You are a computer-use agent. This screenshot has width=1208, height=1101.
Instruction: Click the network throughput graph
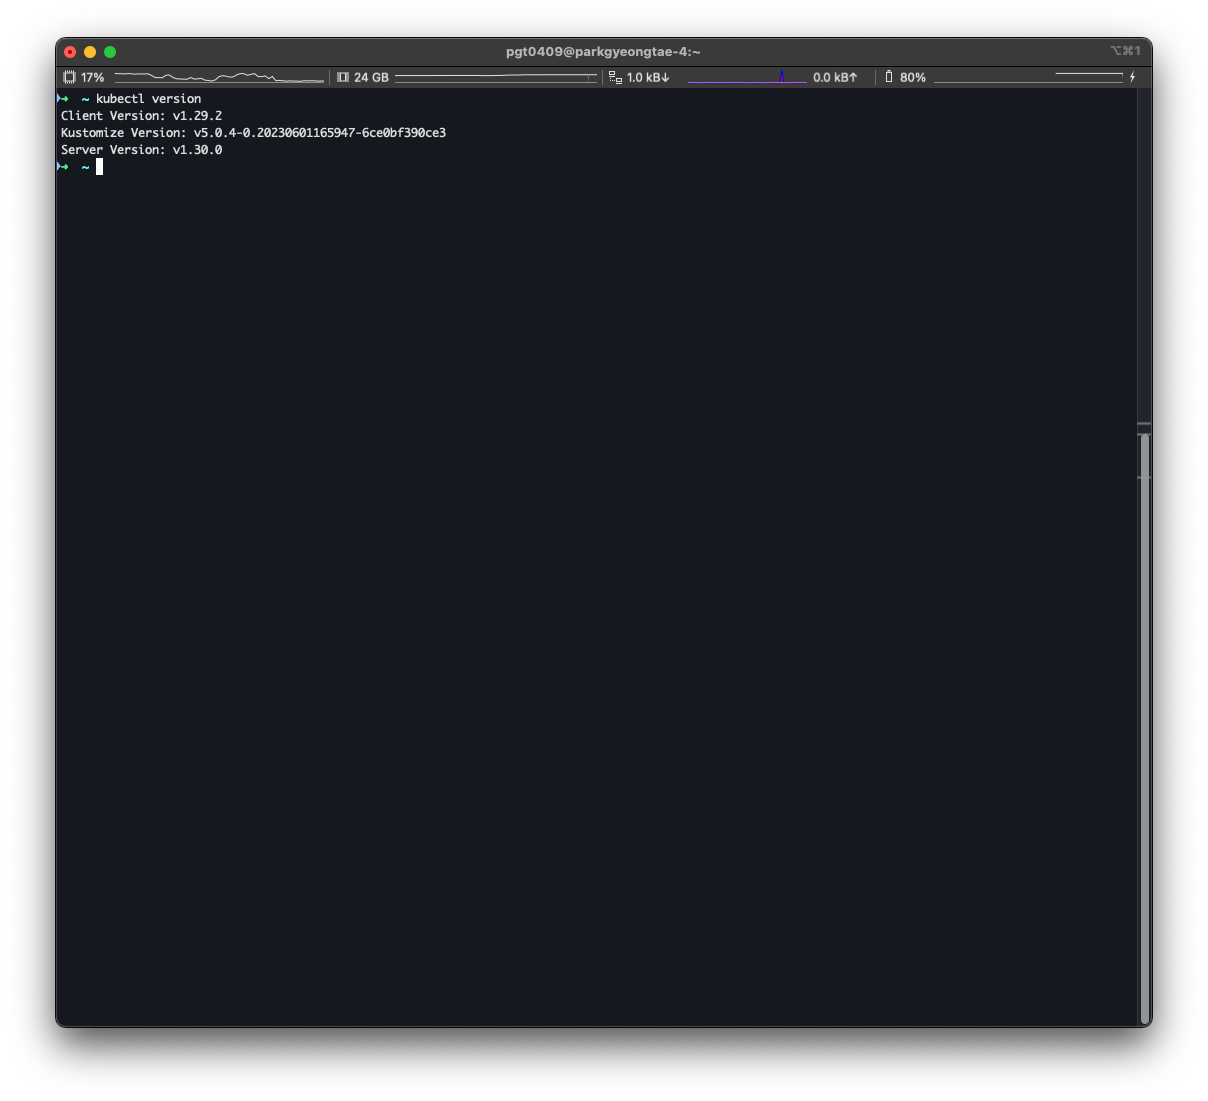point(747,77)
